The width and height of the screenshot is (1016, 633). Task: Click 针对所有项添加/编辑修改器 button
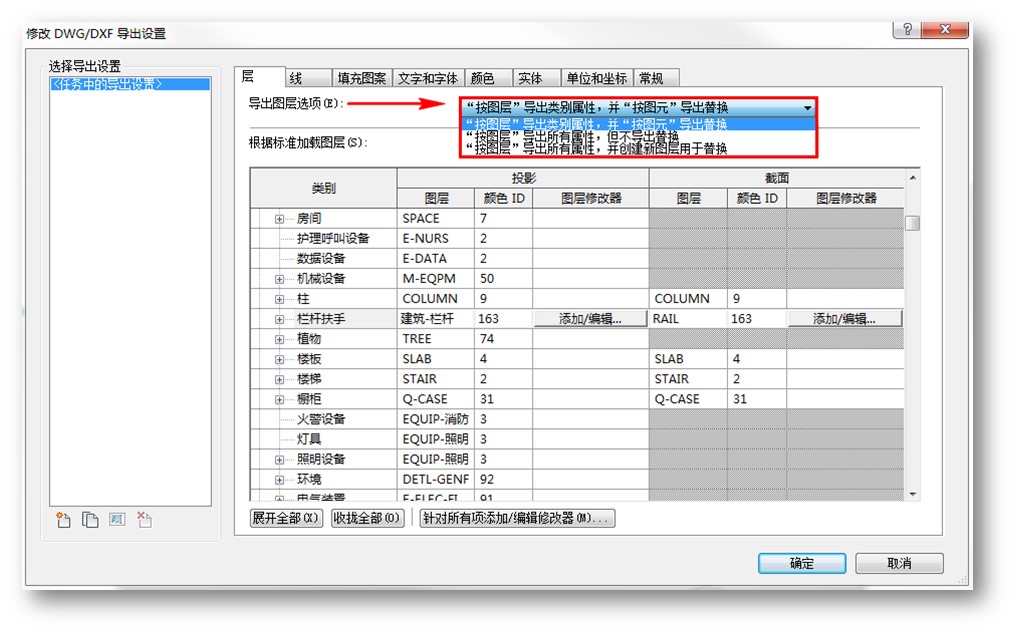(x=517, y=518)
